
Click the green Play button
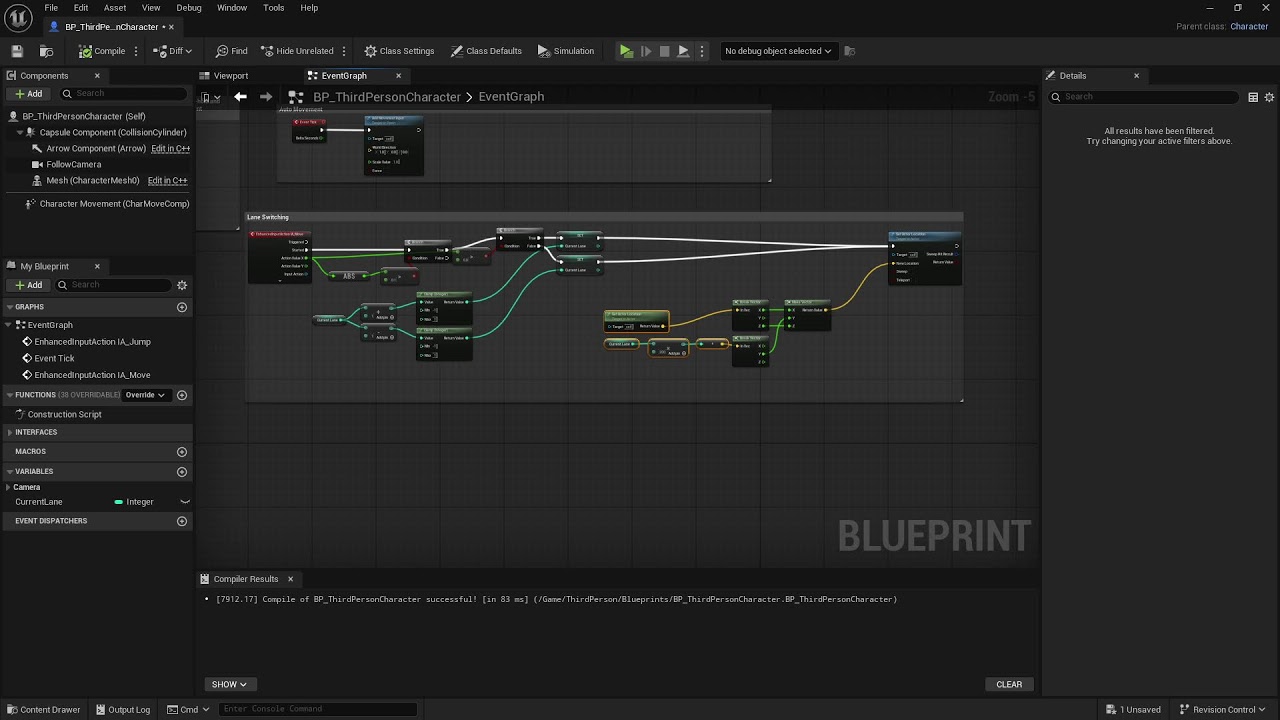tap(626, 51)
